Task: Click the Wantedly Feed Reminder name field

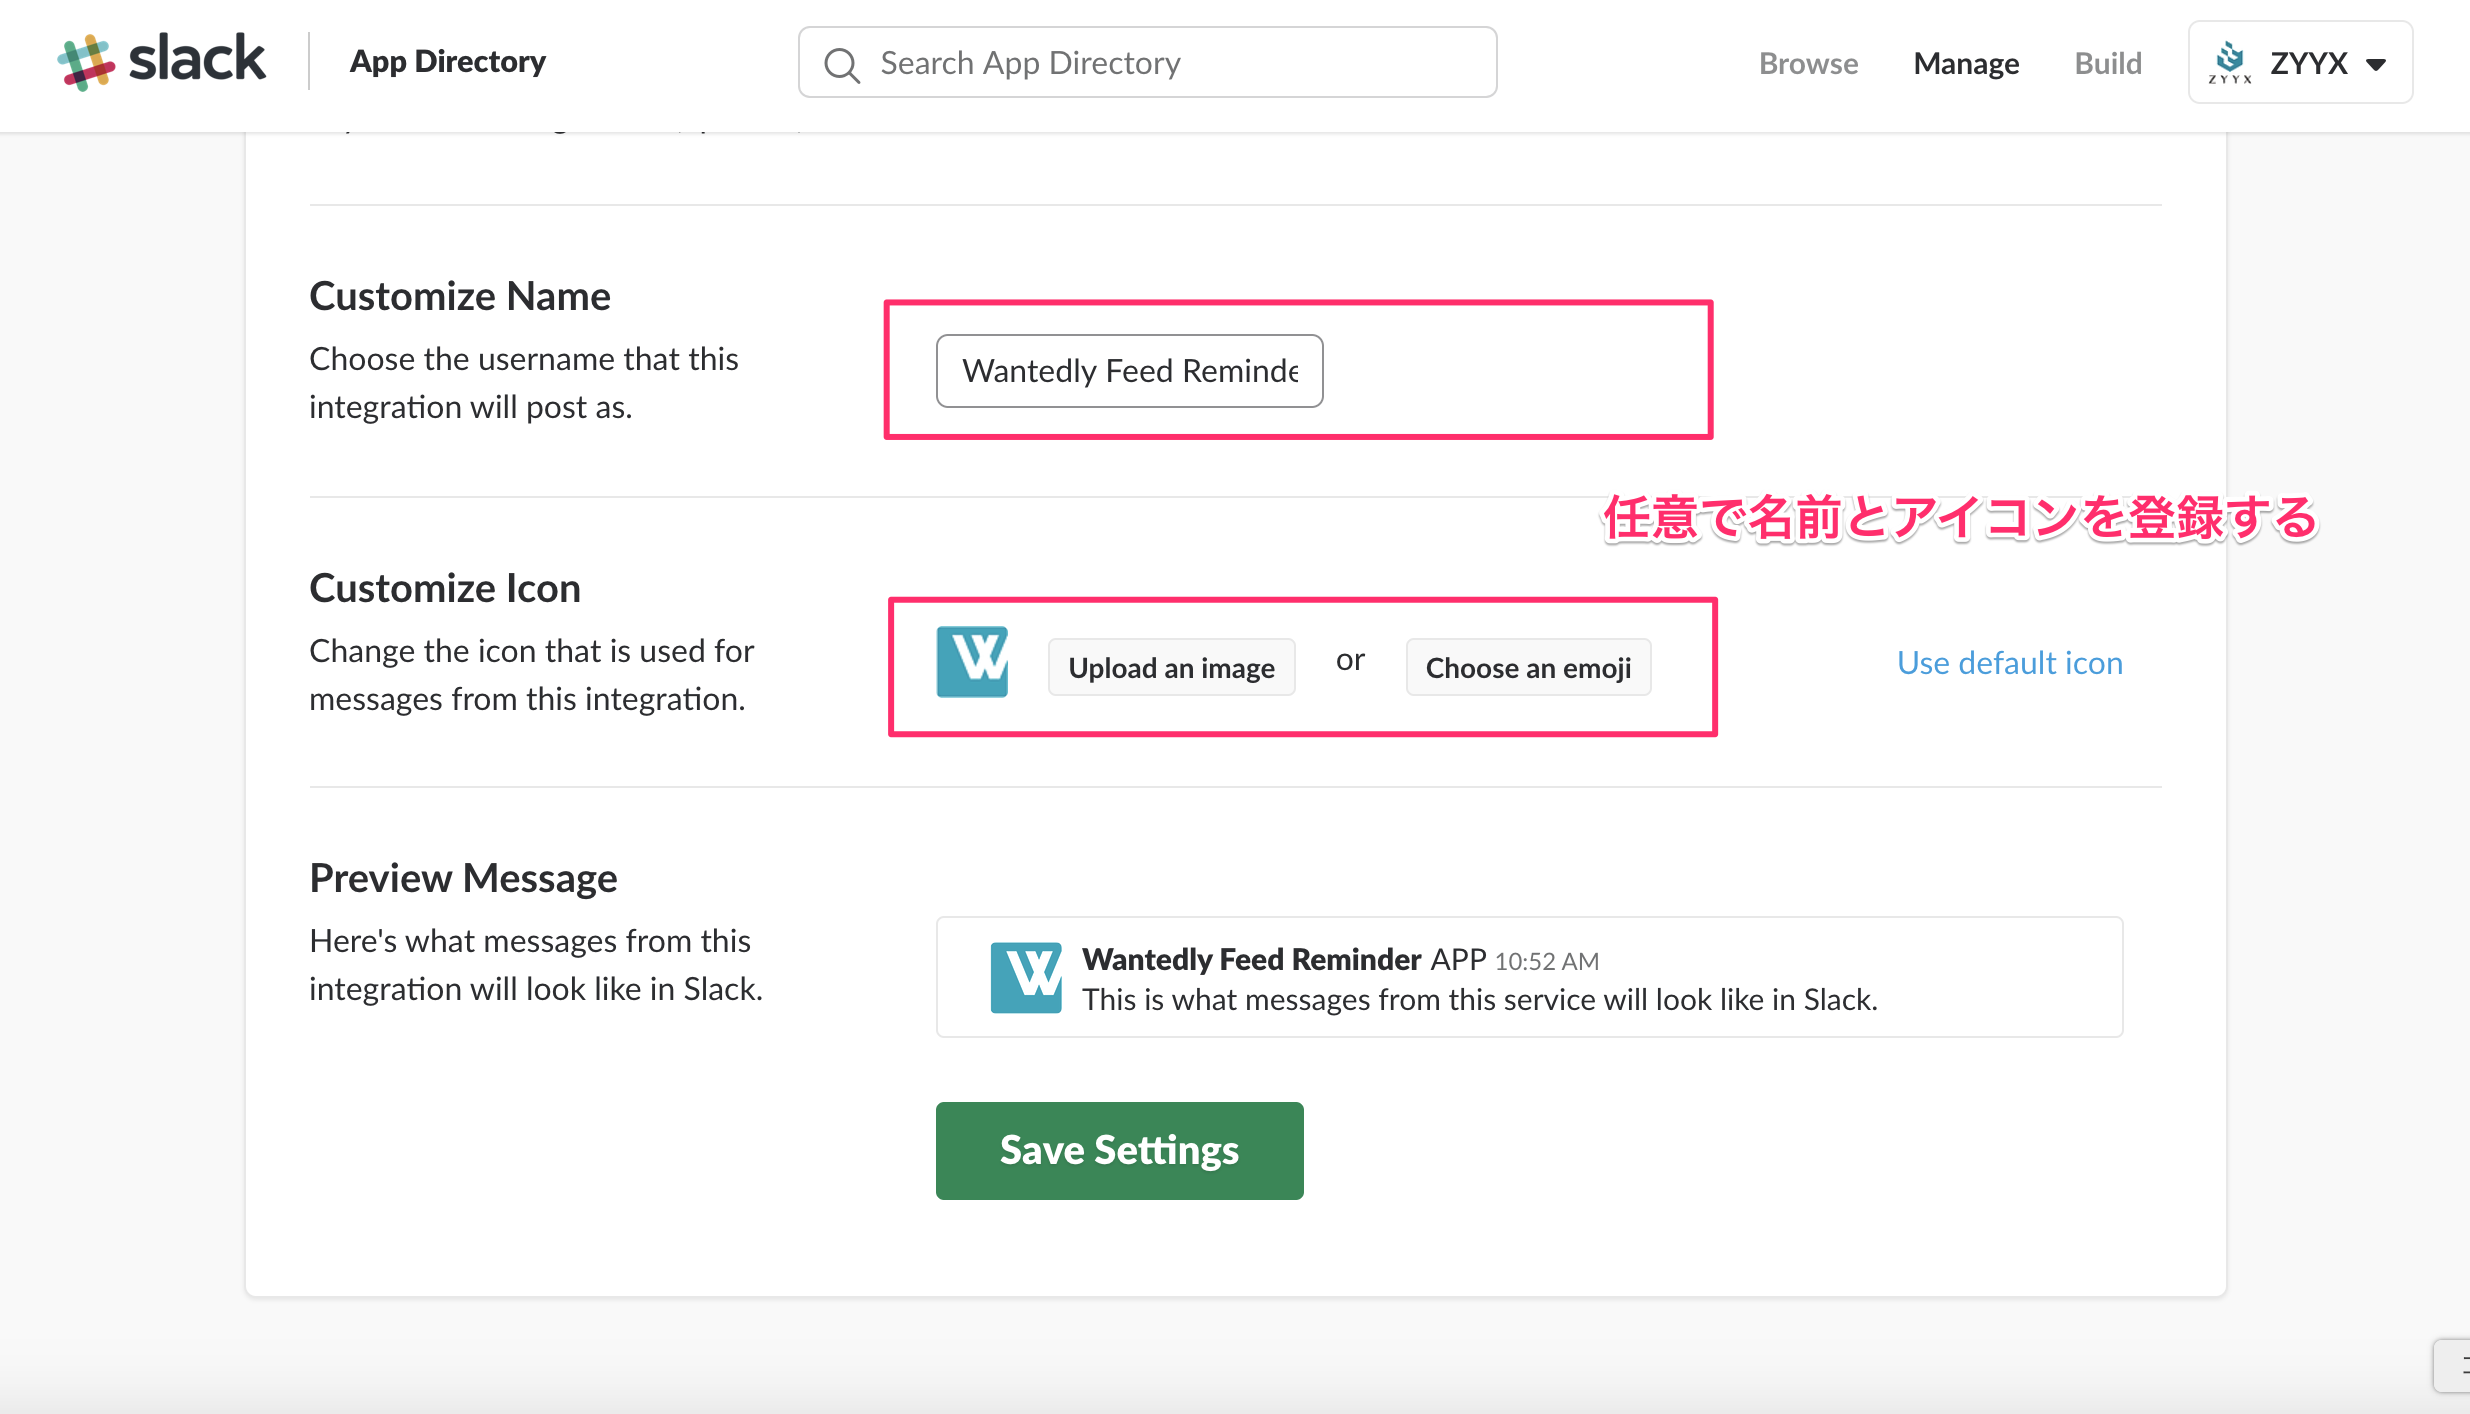Action: (x=1129, y=371)
